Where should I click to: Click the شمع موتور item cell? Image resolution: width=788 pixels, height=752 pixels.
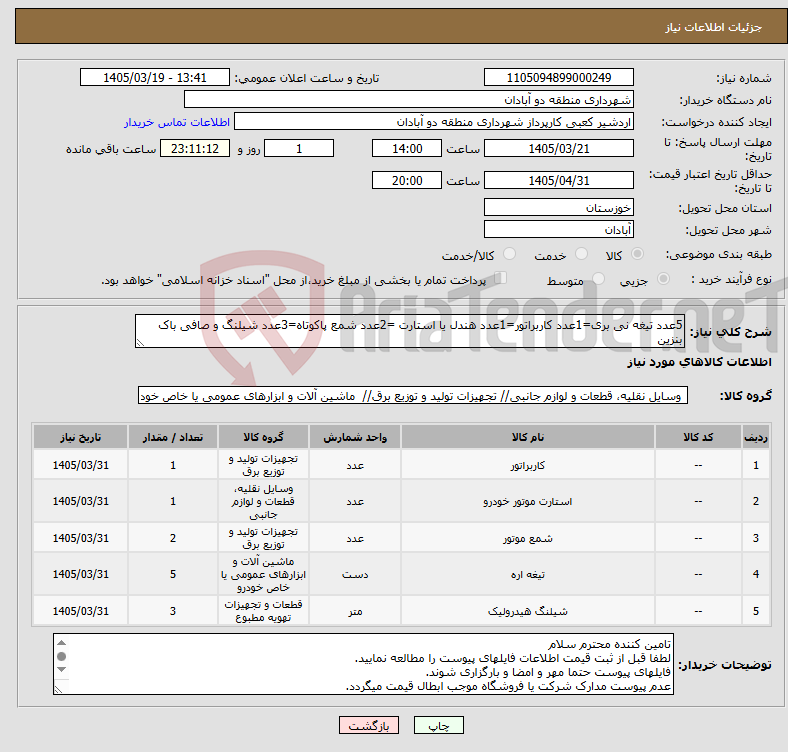click(x=528, y=538)
